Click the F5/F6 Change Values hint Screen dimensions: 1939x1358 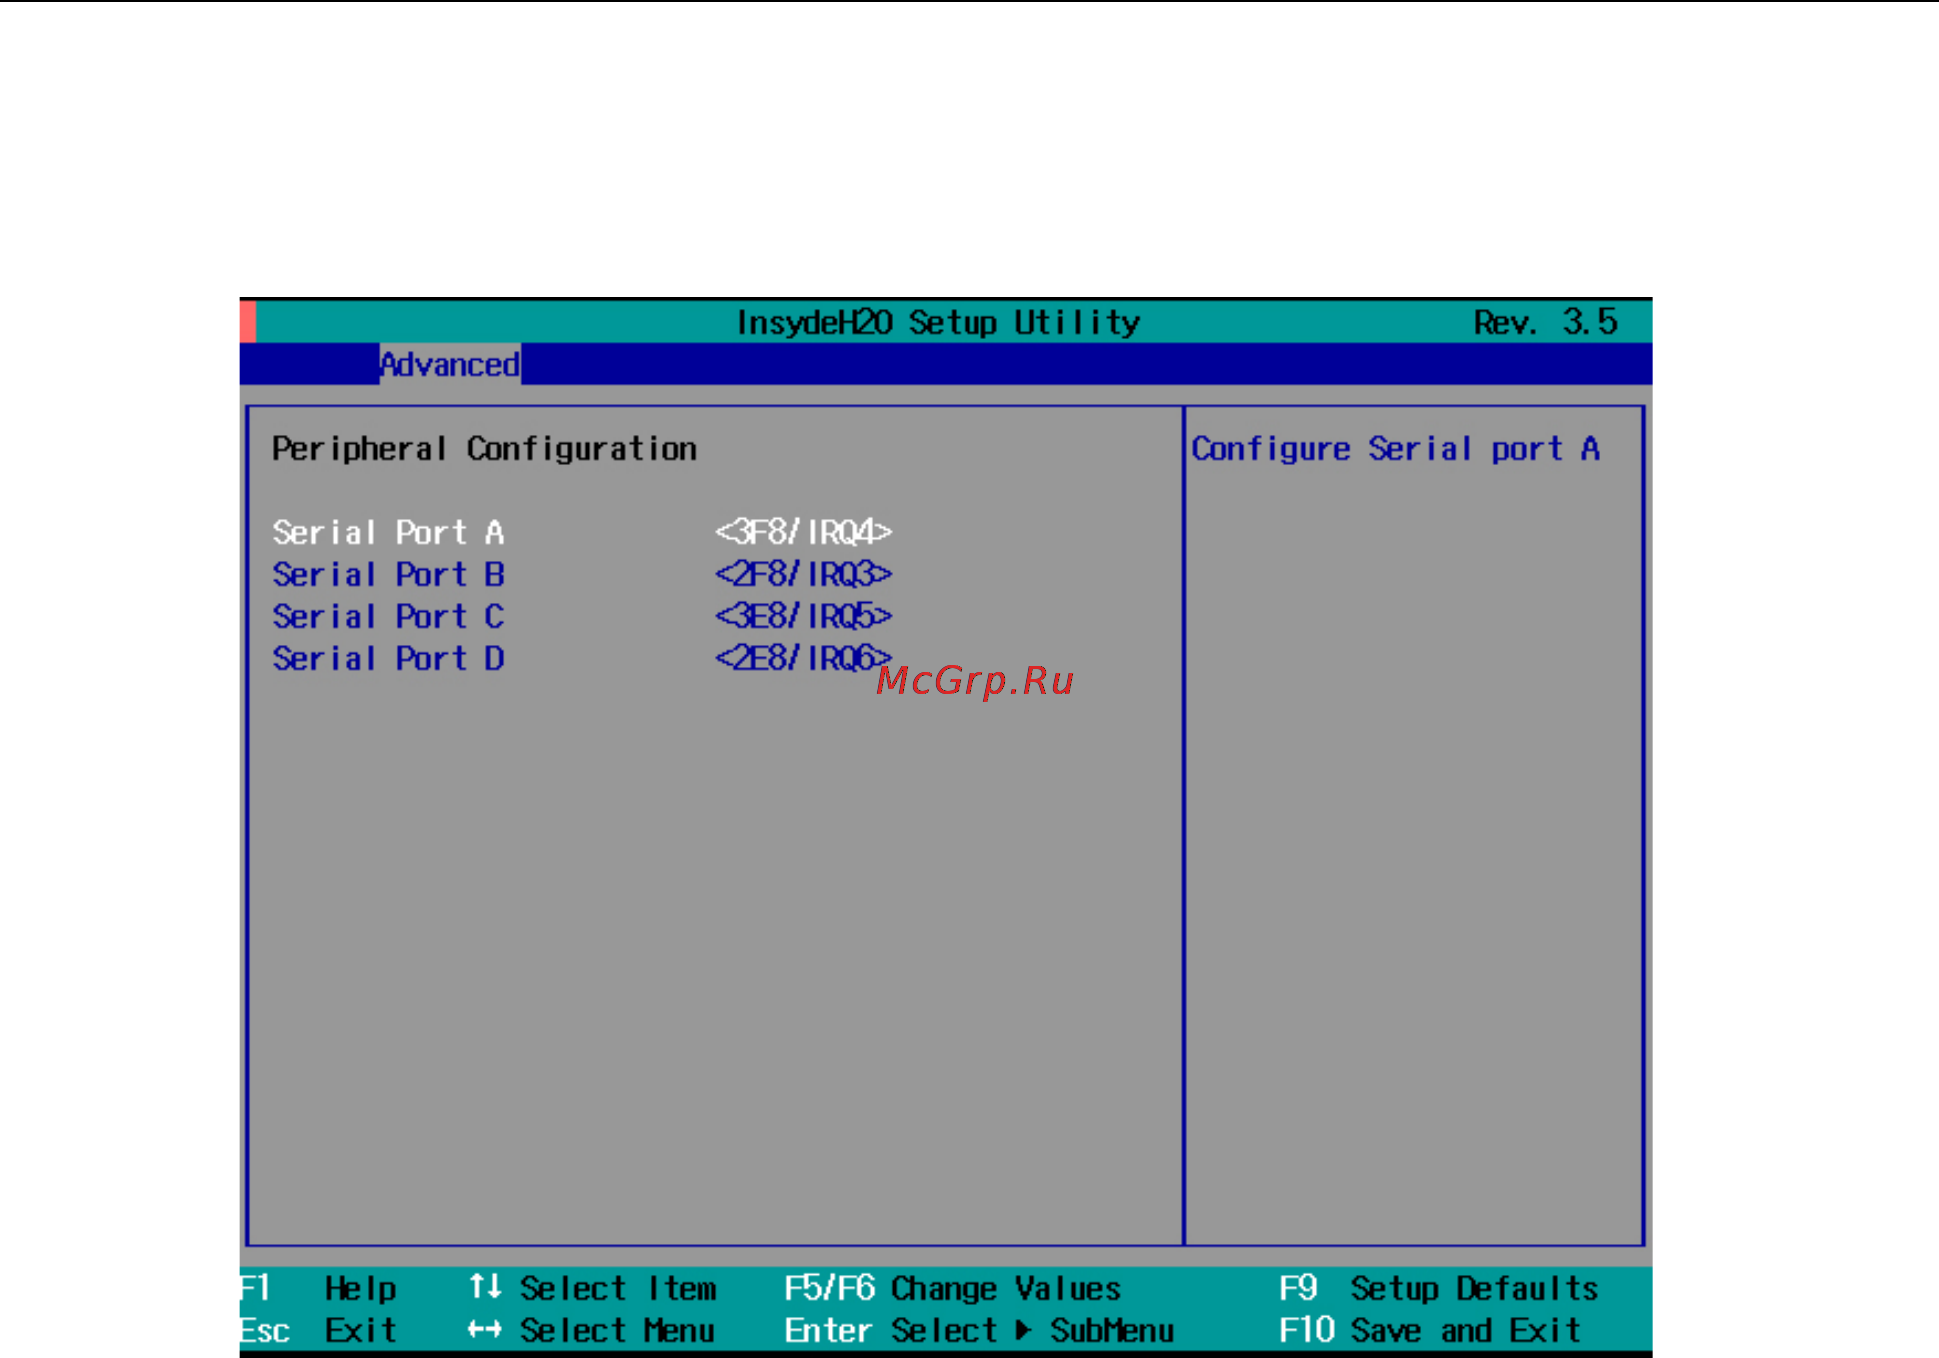(952, 1288)
